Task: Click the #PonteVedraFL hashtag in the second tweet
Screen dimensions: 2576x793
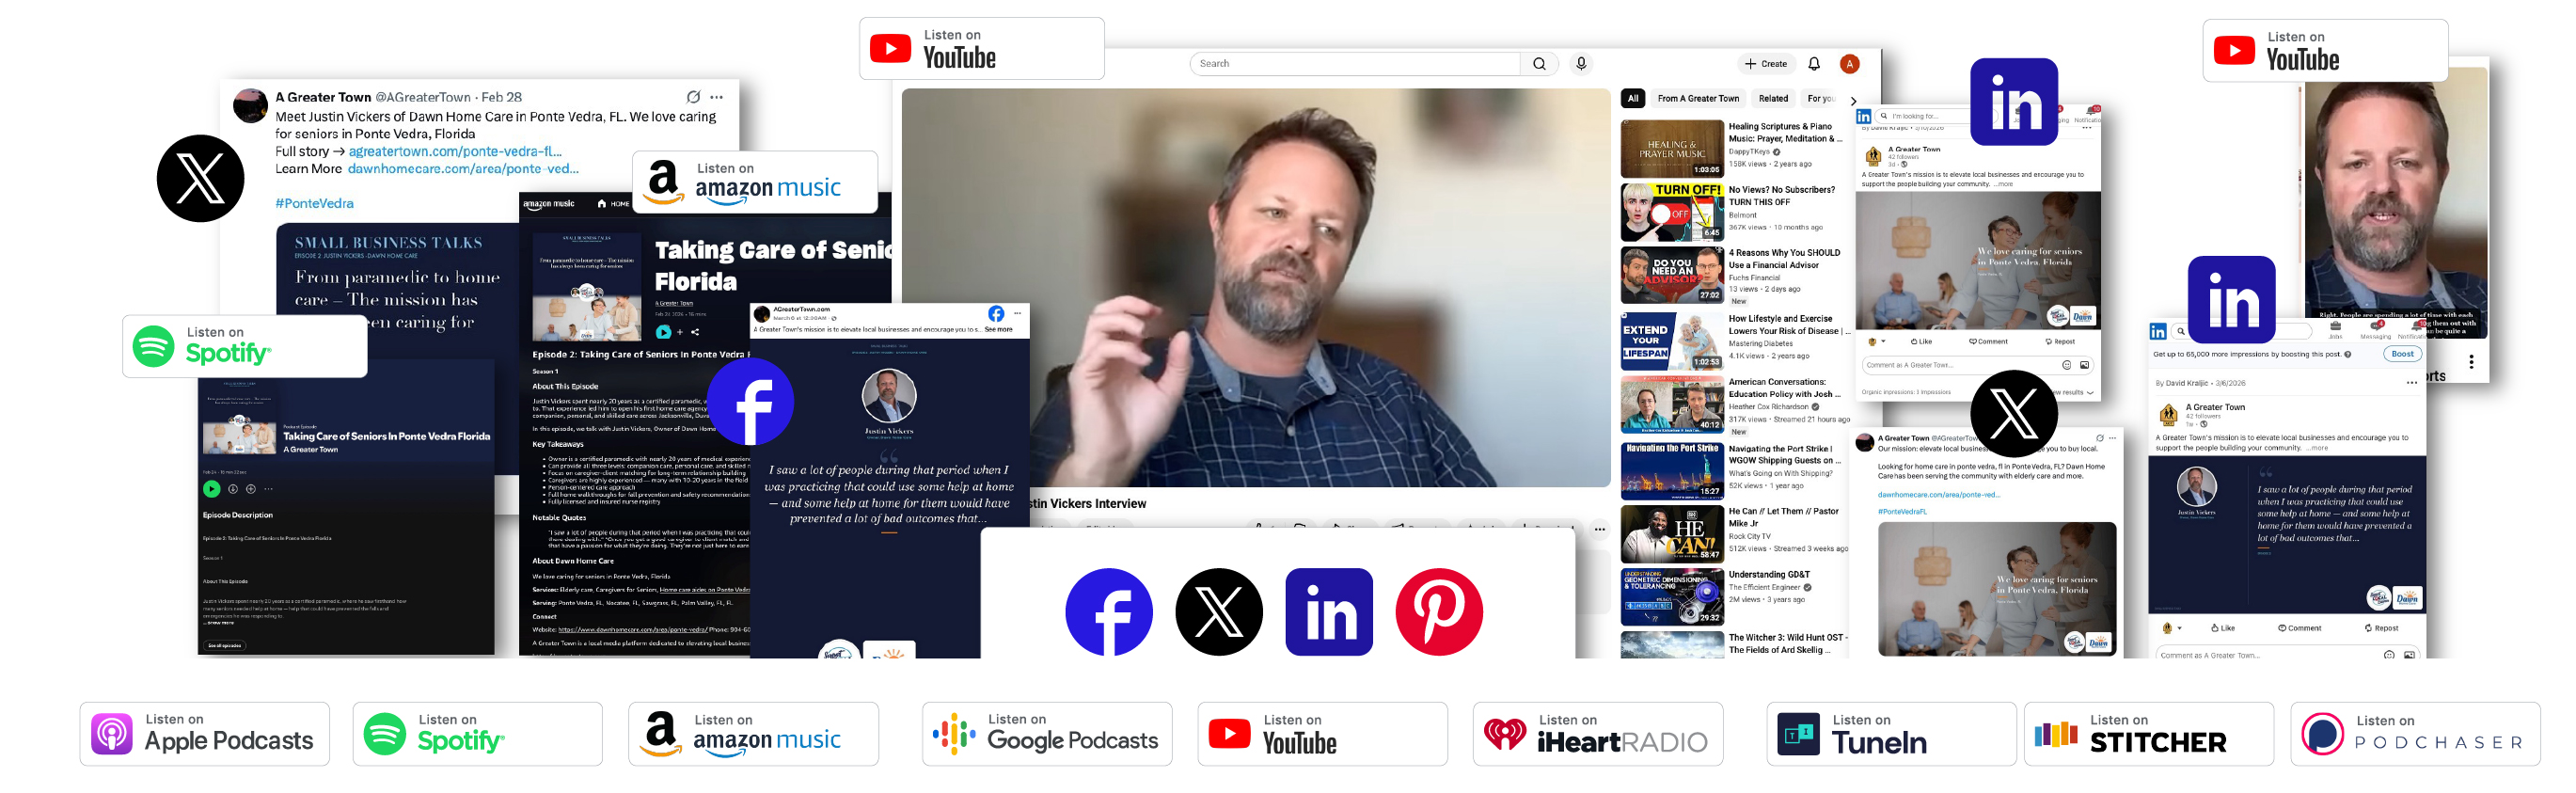Action: click(x=1902, y=512)
